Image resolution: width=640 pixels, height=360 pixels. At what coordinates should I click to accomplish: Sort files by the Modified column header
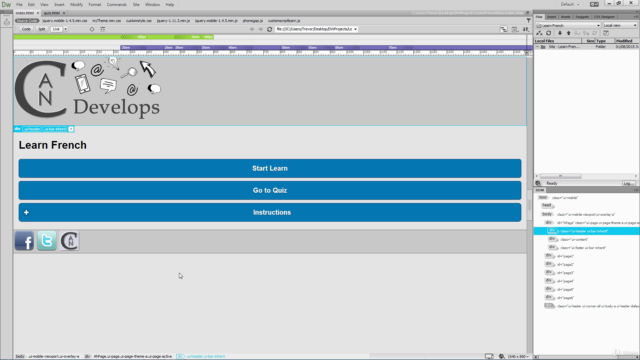tap(626, 41)
